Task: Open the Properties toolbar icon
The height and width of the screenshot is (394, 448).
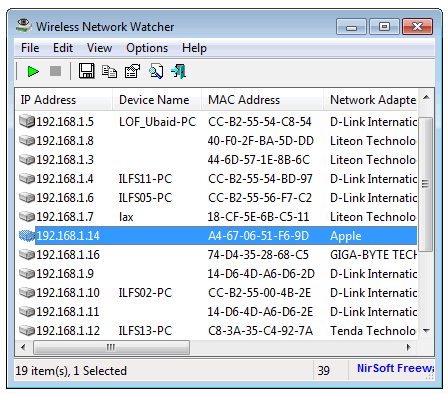Action: 132,71
